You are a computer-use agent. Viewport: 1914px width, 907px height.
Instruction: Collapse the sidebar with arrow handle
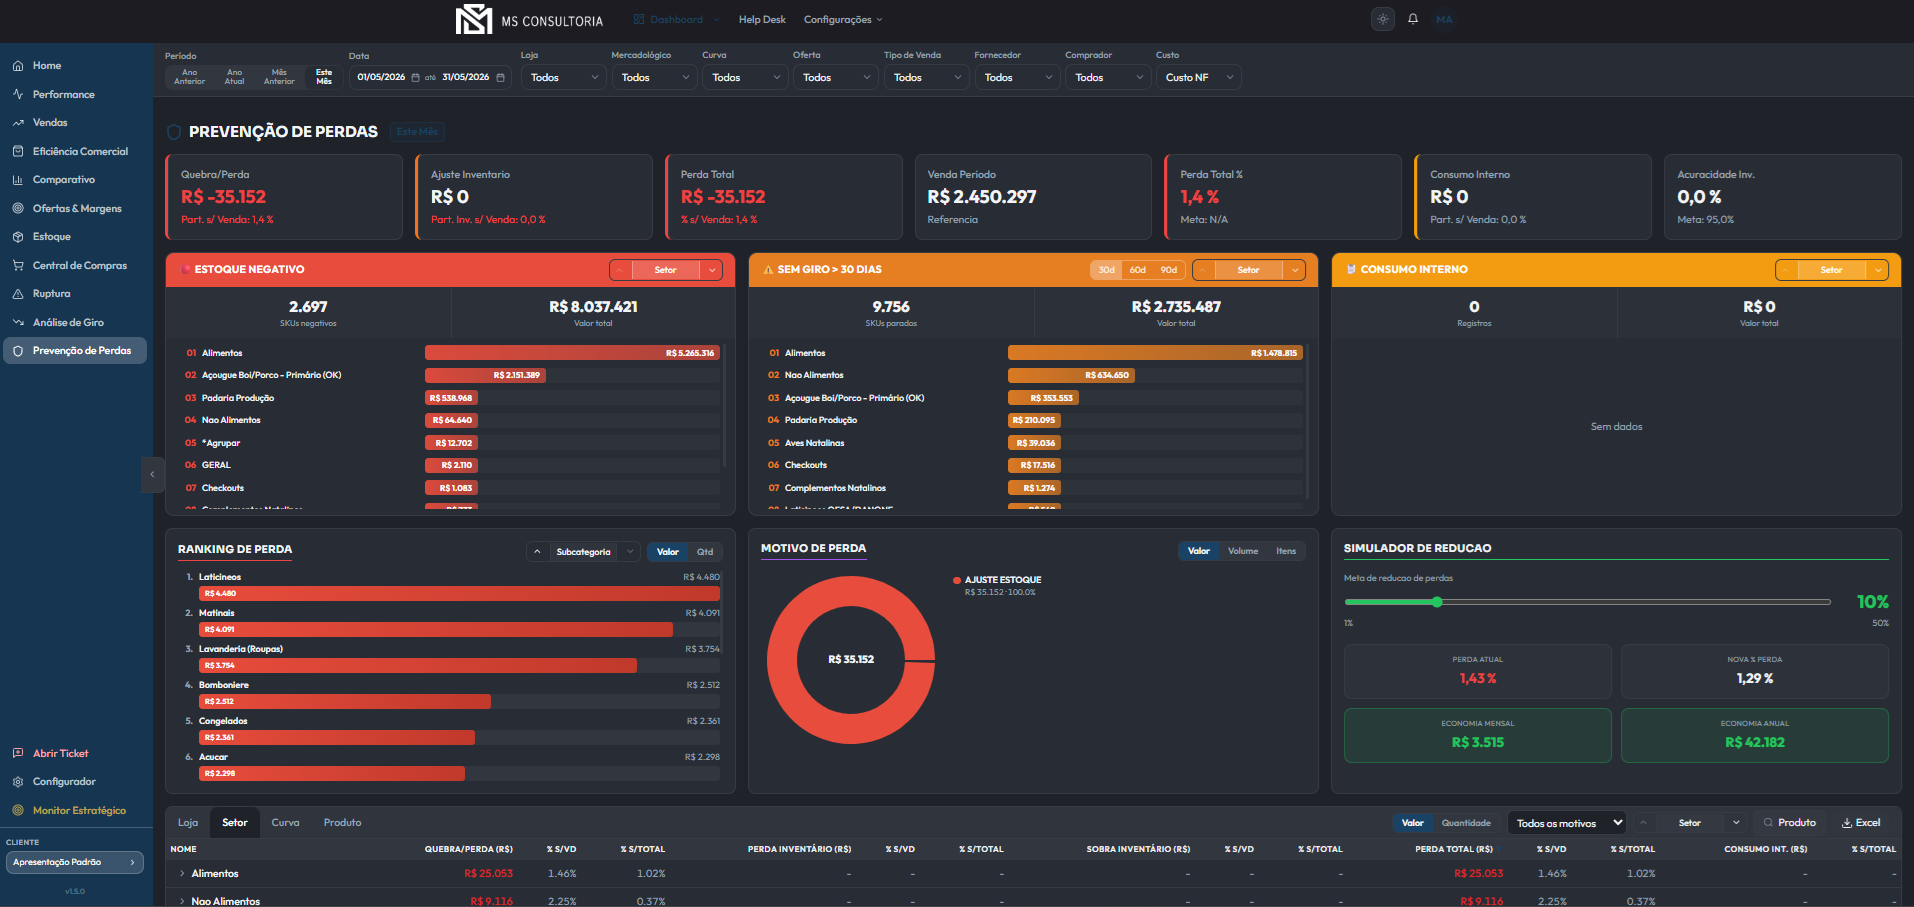152,474
